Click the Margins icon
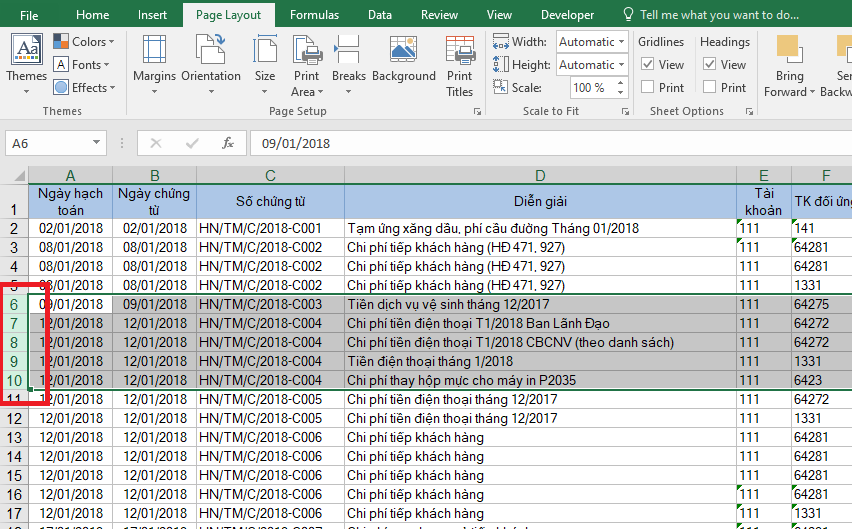This screenshot has height=529, width=852. [x=154, y=50]
